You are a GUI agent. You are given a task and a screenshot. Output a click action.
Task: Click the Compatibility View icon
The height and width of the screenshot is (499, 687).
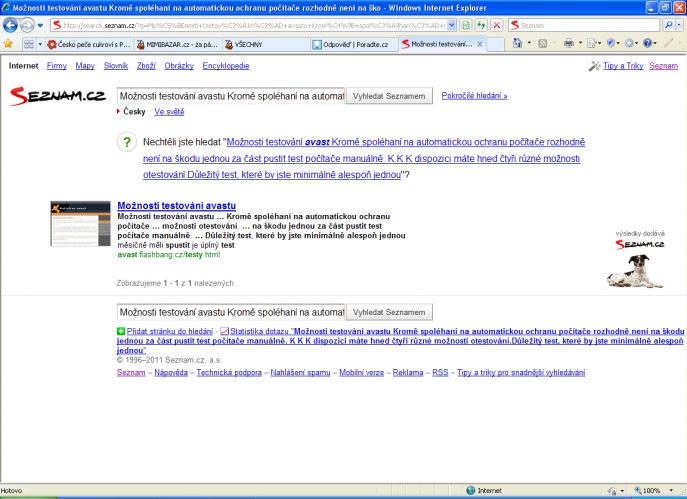466,25
